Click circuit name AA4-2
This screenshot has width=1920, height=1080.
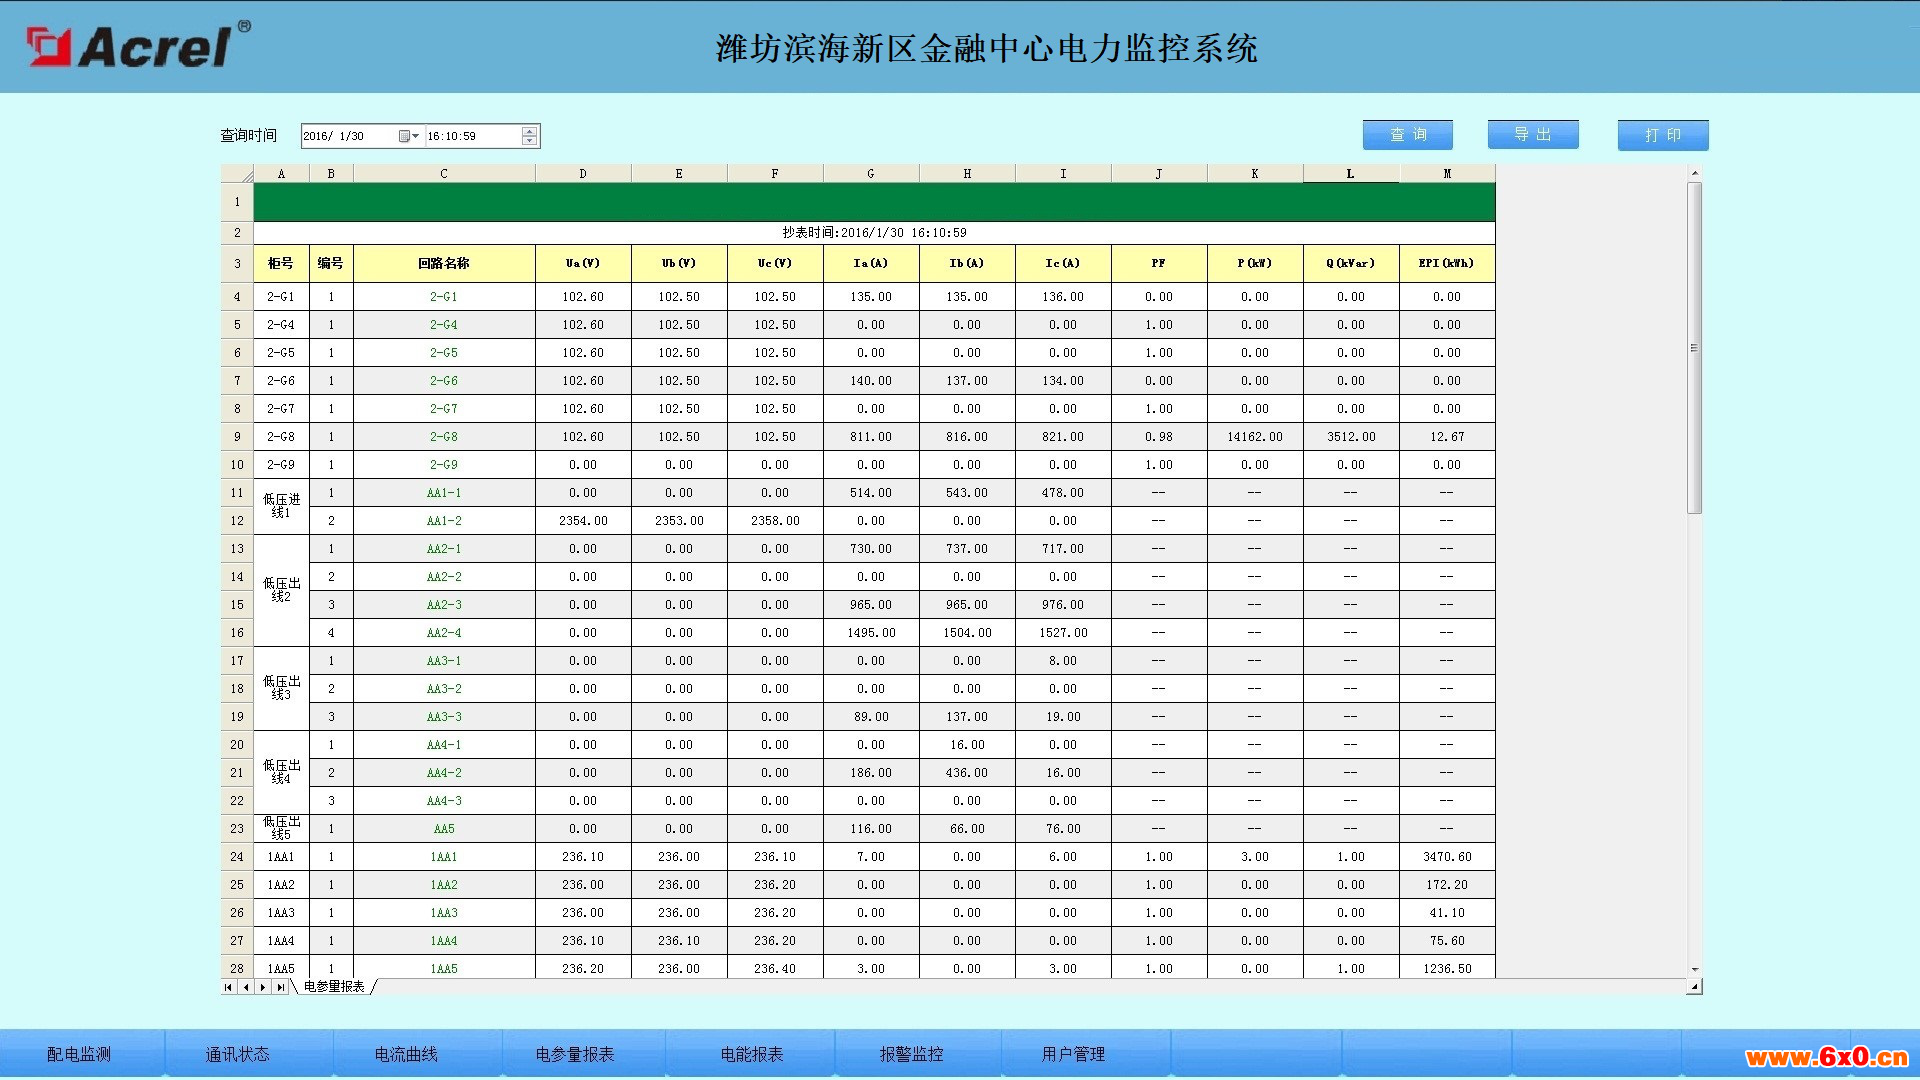pyautogui.click(x=444, y=773)
